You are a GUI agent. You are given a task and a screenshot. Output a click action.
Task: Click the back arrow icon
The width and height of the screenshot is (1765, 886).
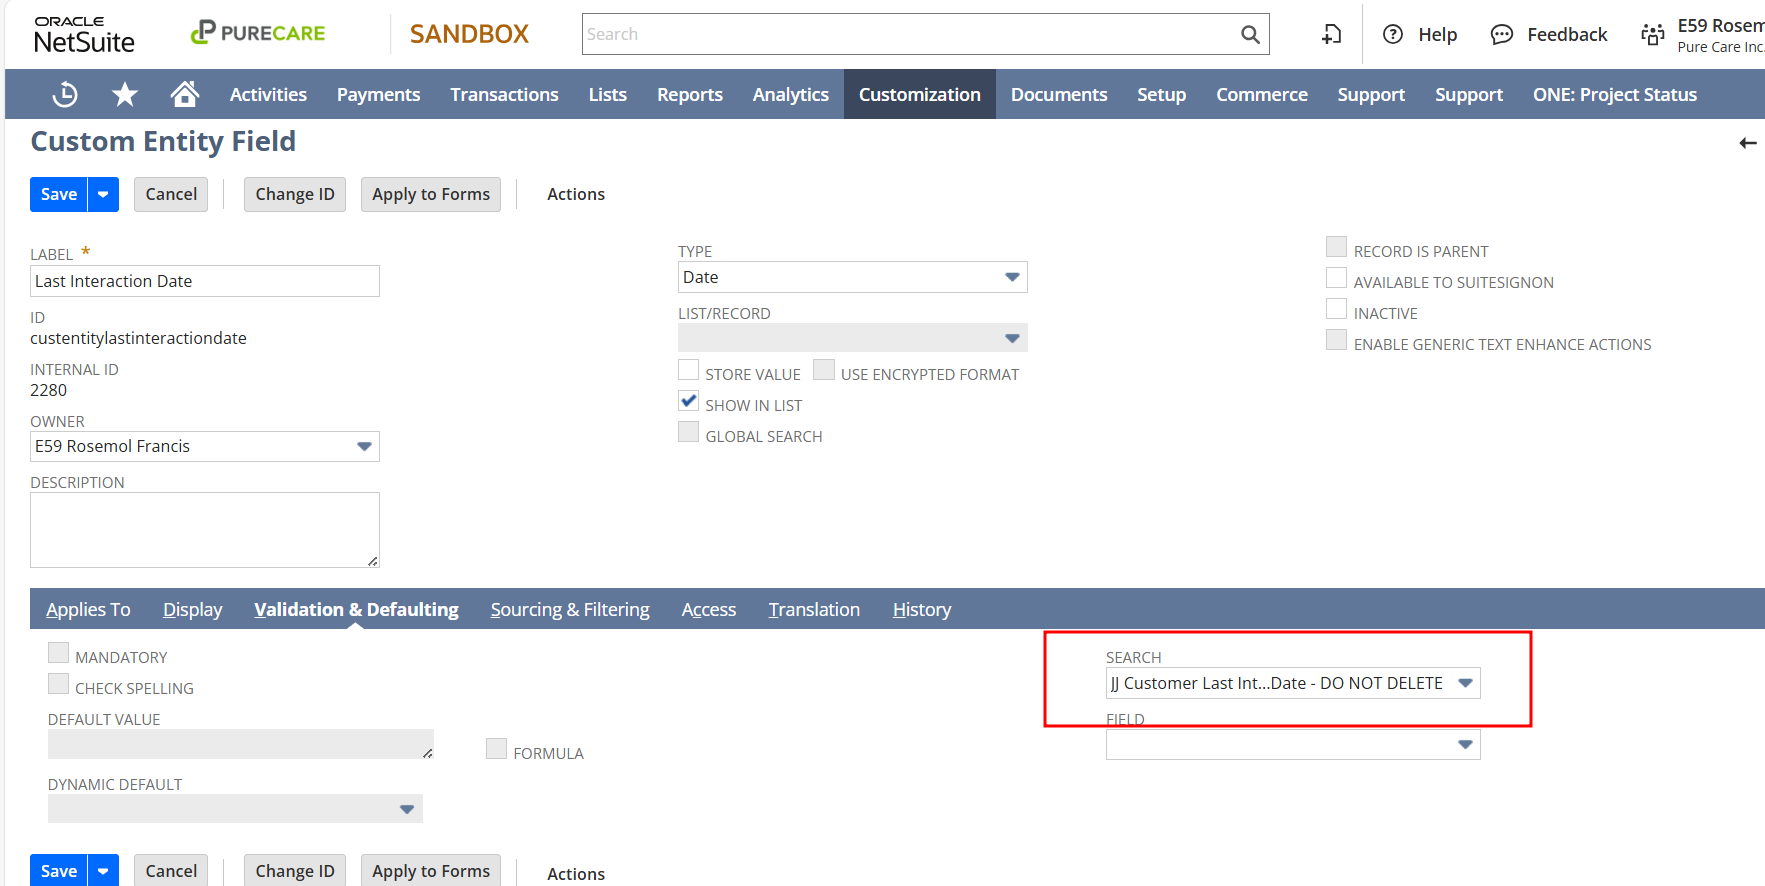(x=1747, y=143)
